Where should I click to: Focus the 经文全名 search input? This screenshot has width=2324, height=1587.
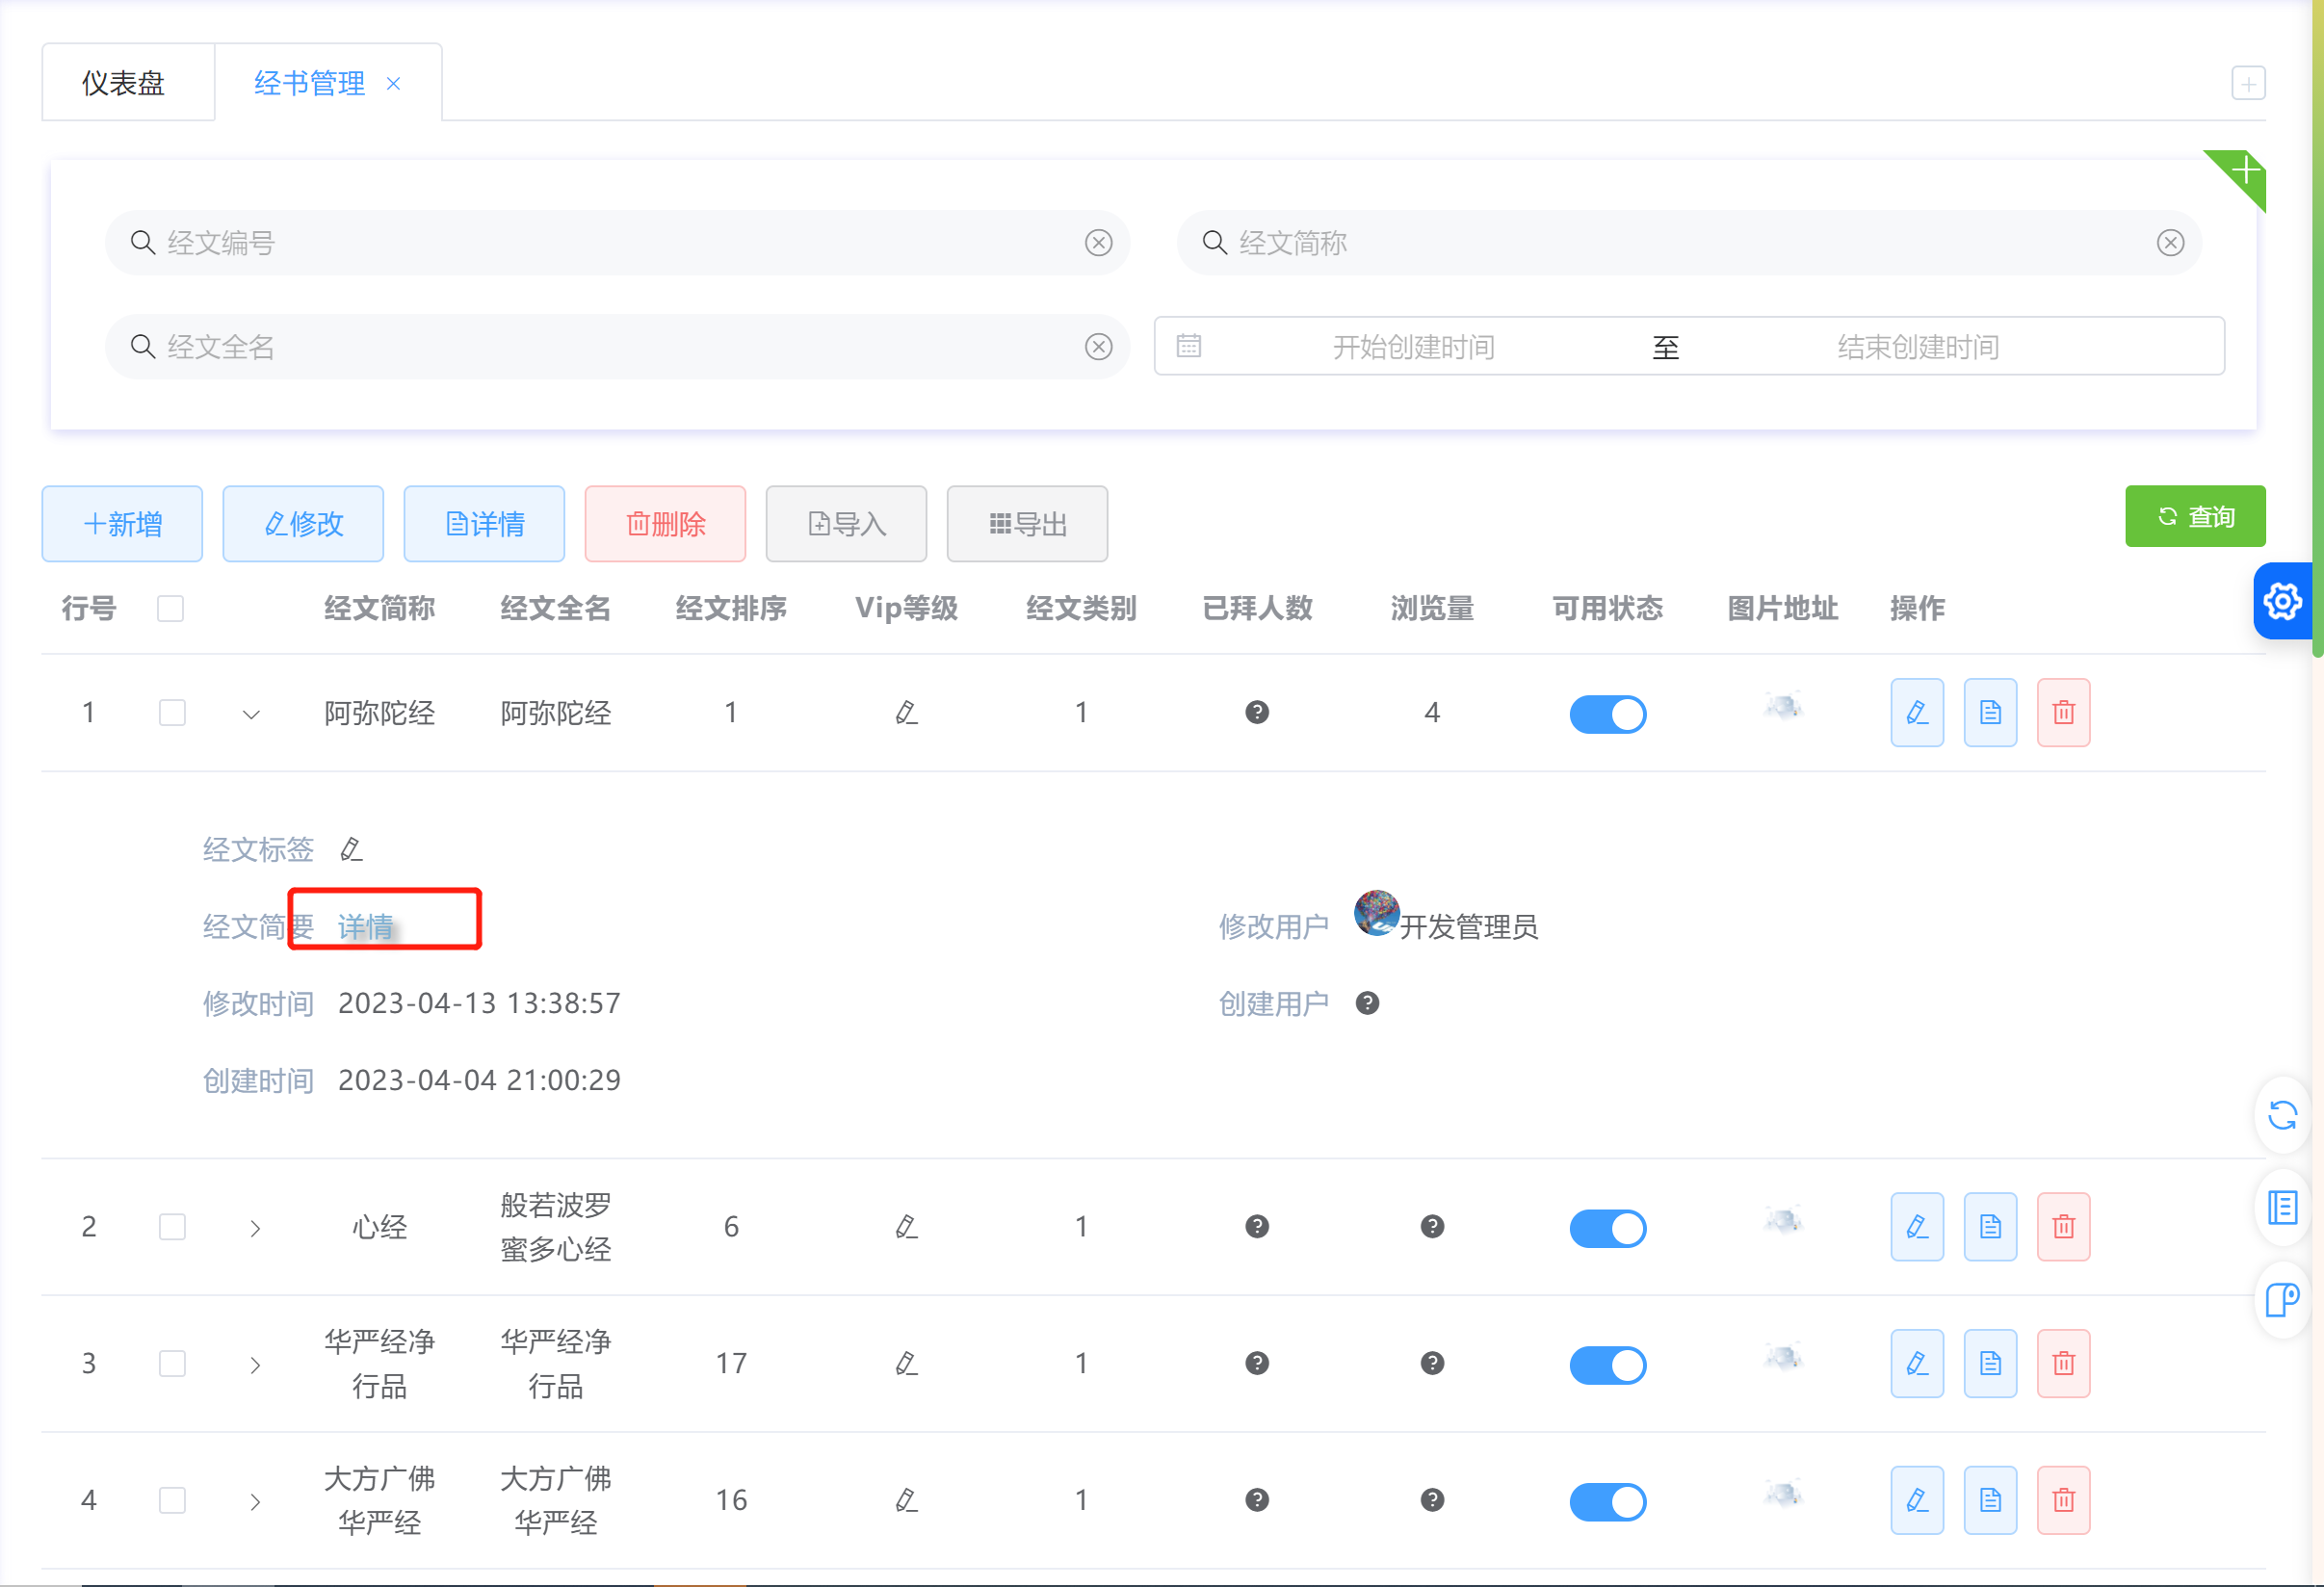click(x=617, y=347)
